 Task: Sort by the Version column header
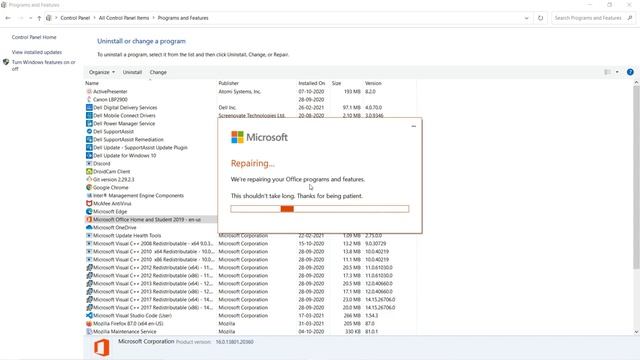389,83
